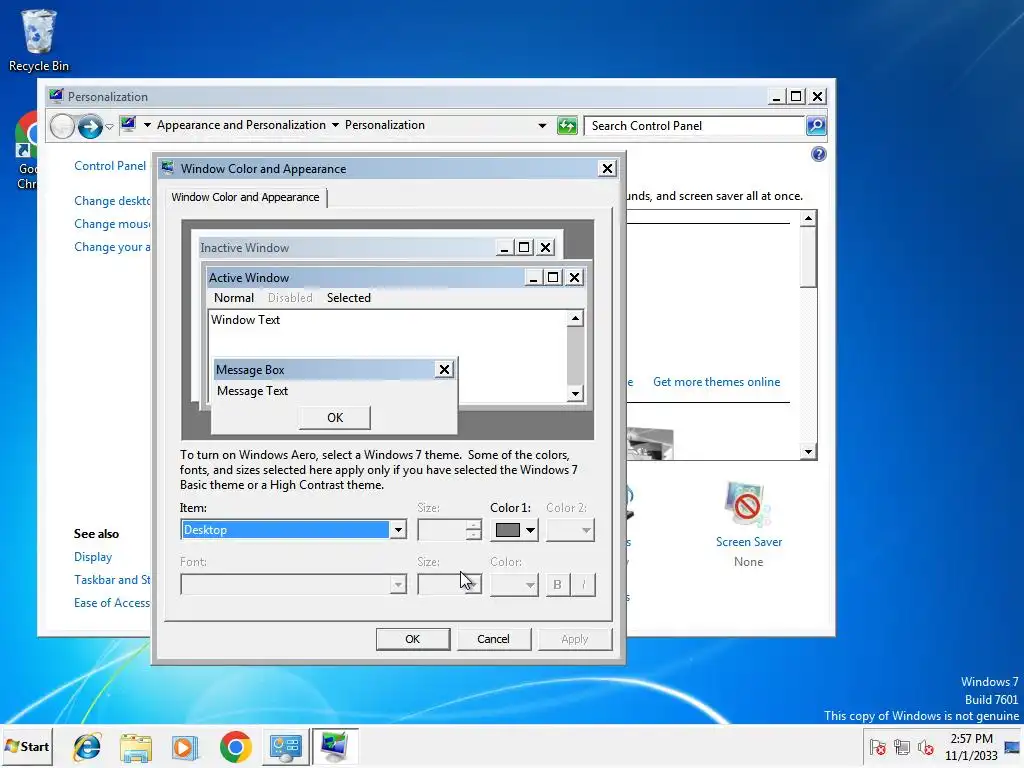Open Windows Explorer folder on taskbar

coord(136,746)
